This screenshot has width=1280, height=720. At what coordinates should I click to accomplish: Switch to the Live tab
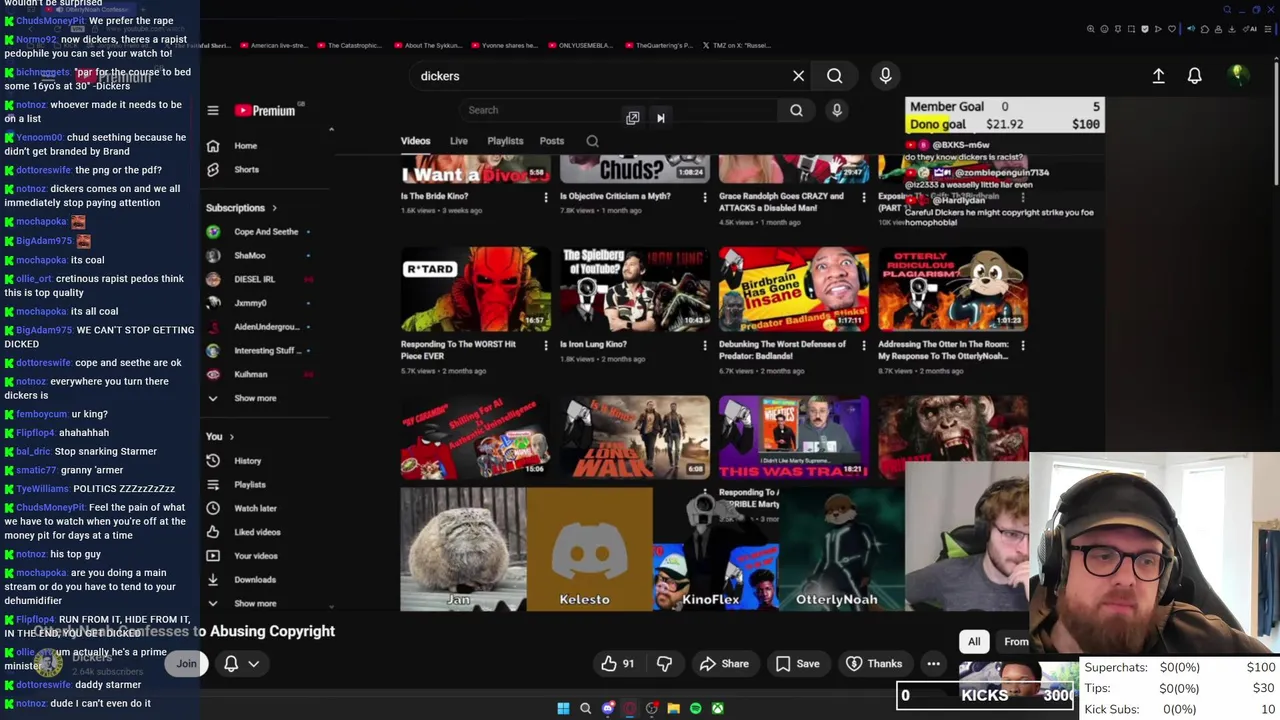click(458, 141)
